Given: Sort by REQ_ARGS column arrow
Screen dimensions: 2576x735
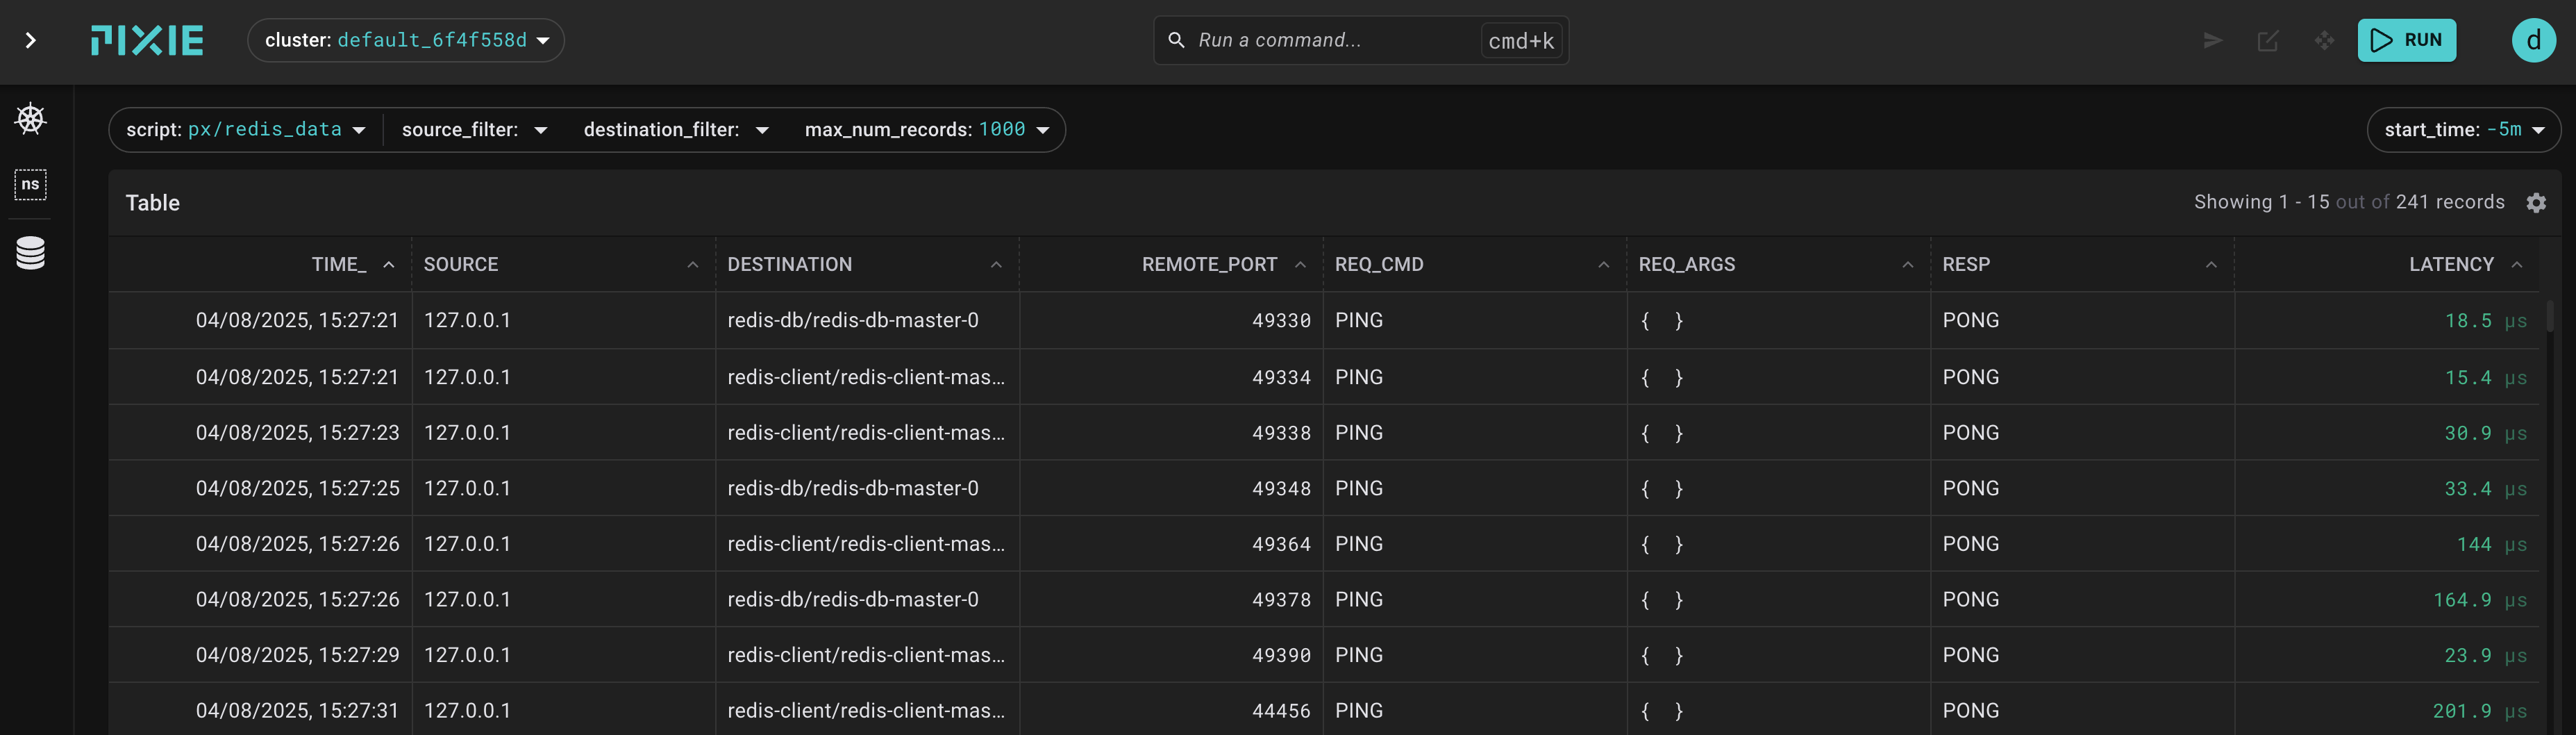Looking at the screenshot, I should click(1908, 265).
